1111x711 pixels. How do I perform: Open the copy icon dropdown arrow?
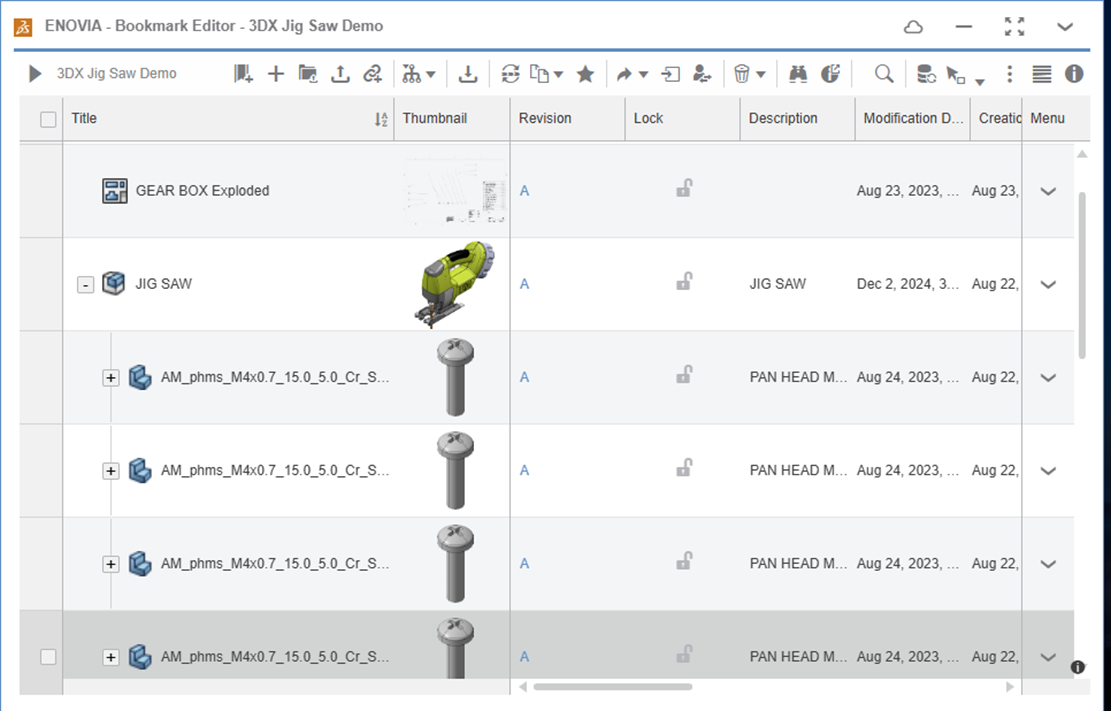(x=558, y=74)
